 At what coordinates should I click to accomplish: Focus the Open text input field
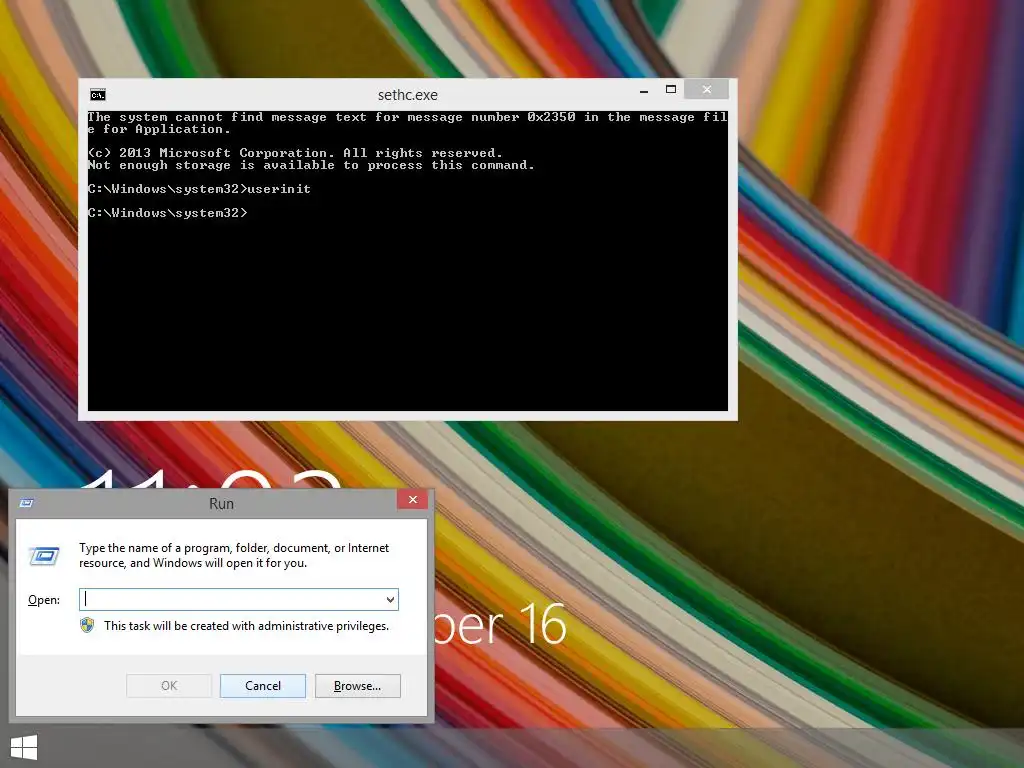238,600
